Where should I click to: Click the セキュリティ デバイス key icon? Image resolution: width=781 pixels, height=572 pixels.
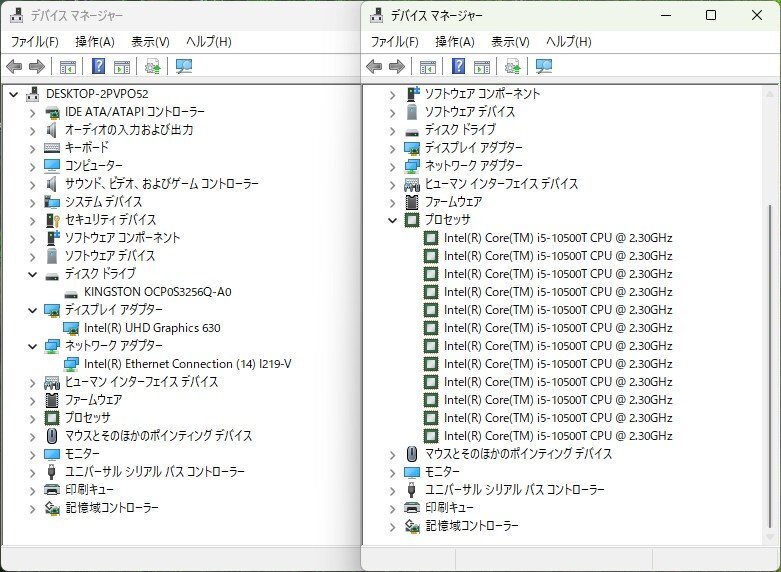pos(52,220)
